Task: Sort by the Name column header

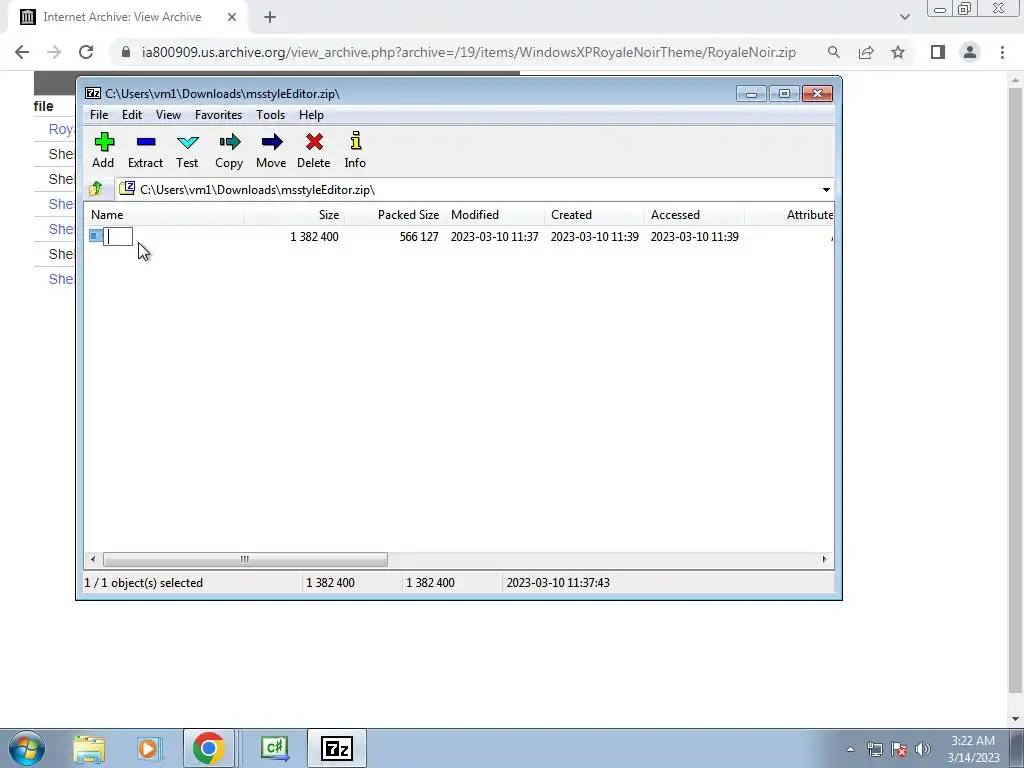Action: 165,215
